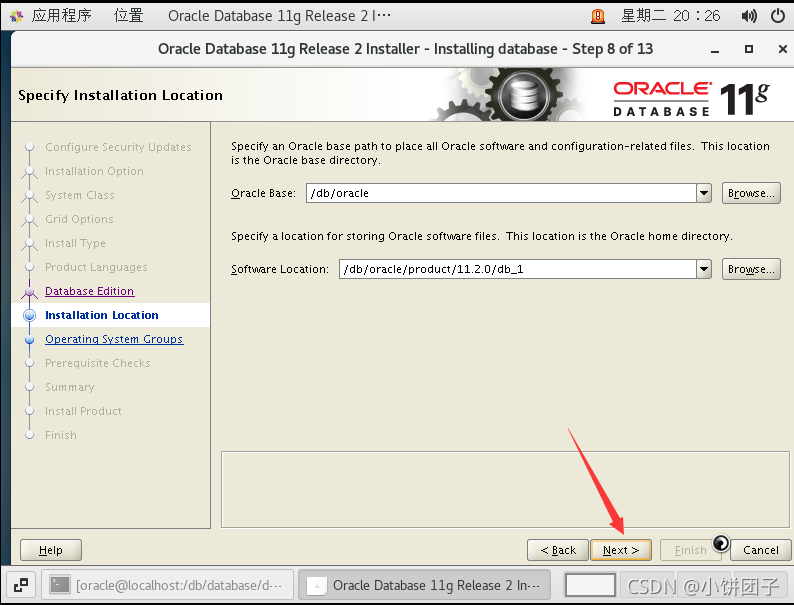Screen dimensions: 794x605
Task: Open installer Help
Action: (51, 550)
